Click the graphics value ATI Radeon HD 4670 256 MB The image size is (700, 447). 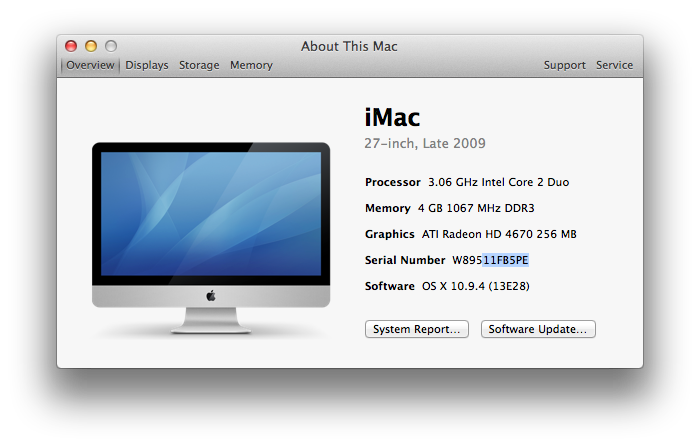coord(499,234)
